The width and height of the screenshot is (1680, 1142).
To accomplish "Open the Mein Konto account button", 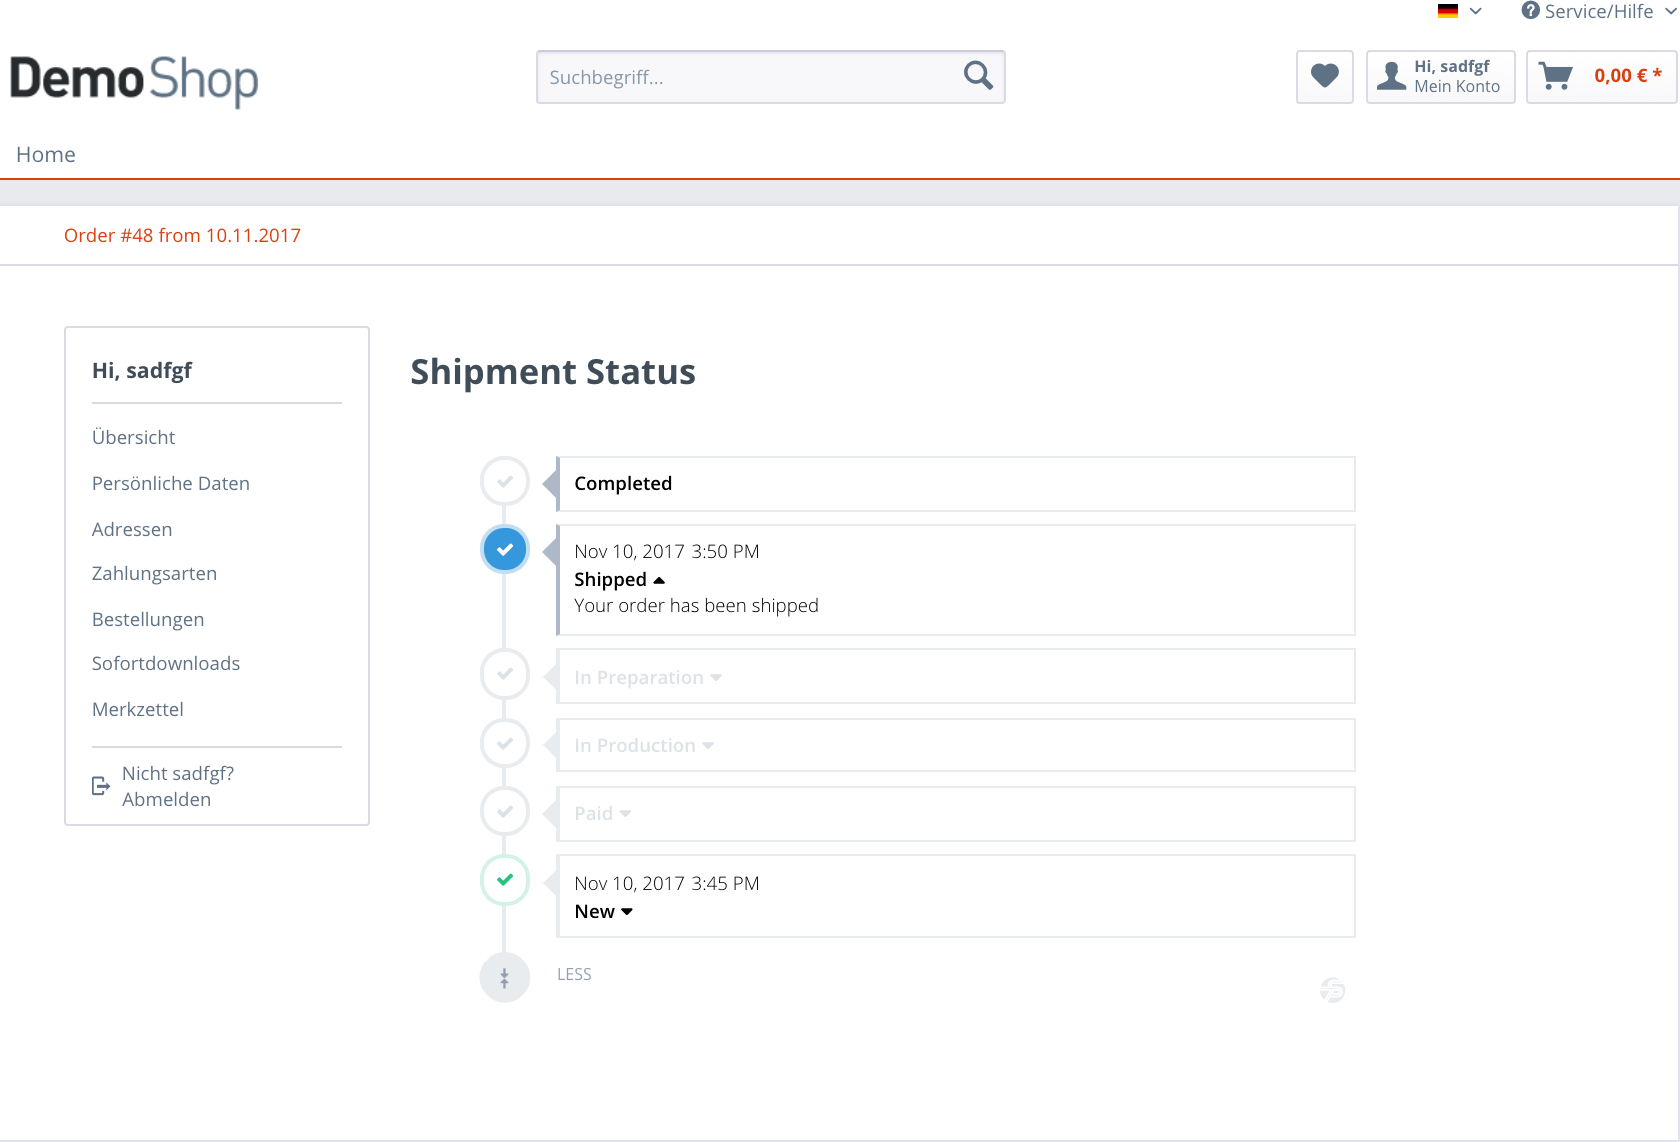I will pos(1441,76).
